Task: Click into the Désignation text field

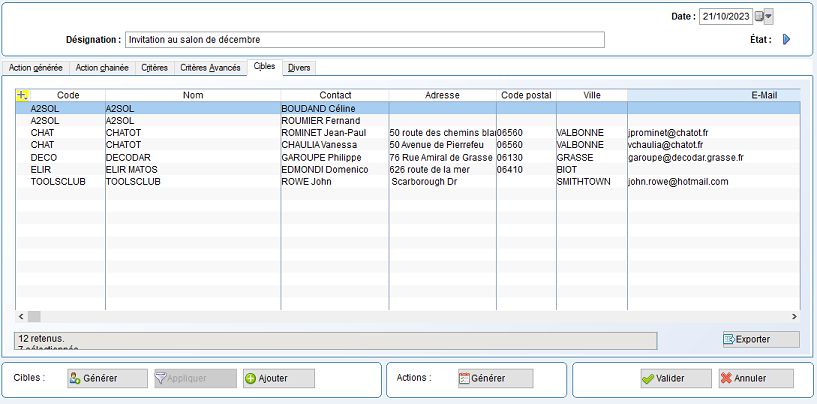Action: [364, 40]
